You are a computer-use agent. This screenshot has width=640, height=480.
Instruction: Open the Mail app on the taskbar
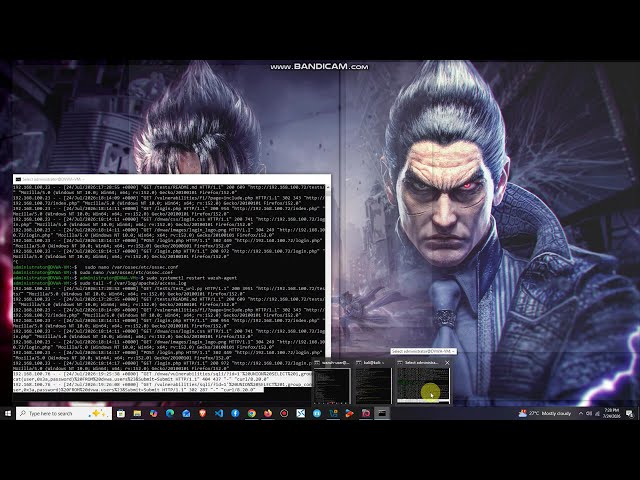[x=186, y=413]
